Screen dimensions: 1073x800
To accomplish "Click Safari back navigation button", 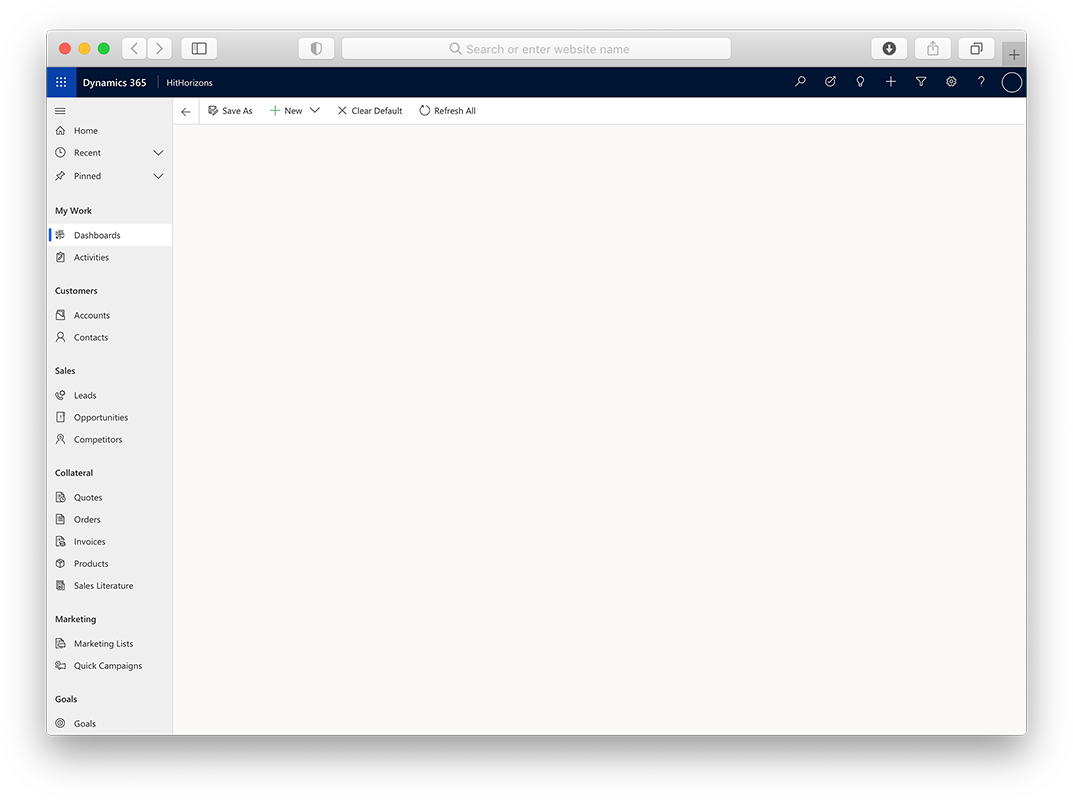I will [134, 49].
